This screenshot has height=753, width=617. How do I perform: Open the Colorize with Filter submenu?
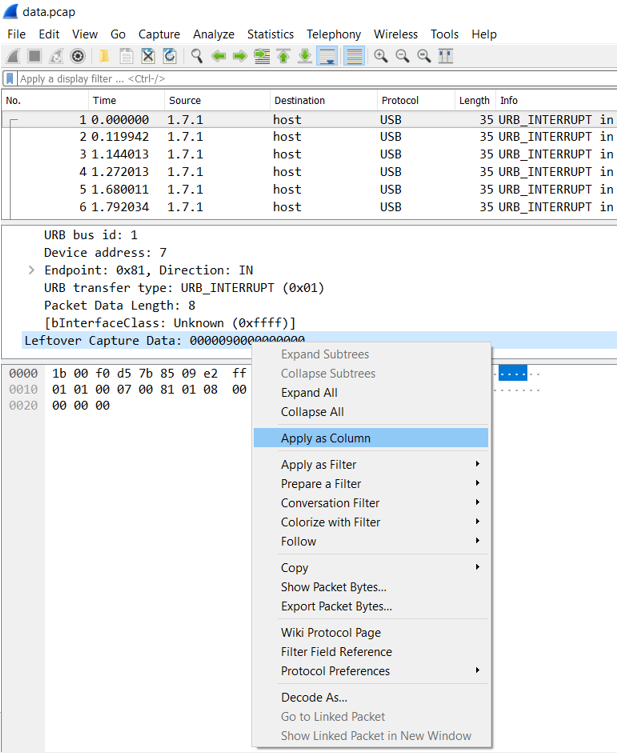371,522
